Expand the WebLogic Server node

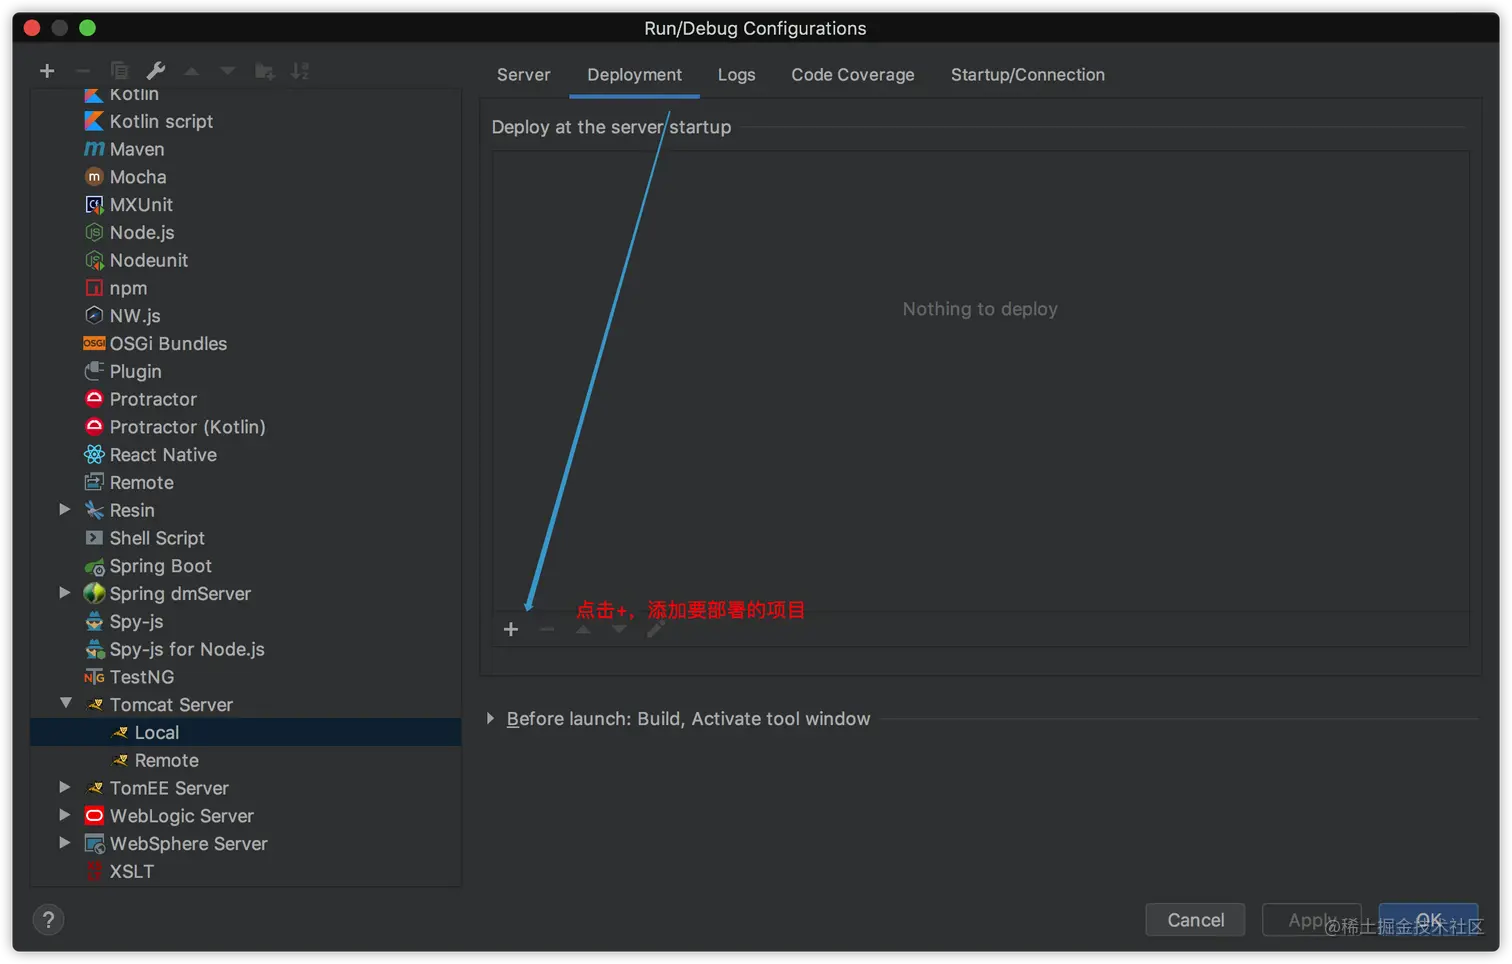(x=65, y=815)
